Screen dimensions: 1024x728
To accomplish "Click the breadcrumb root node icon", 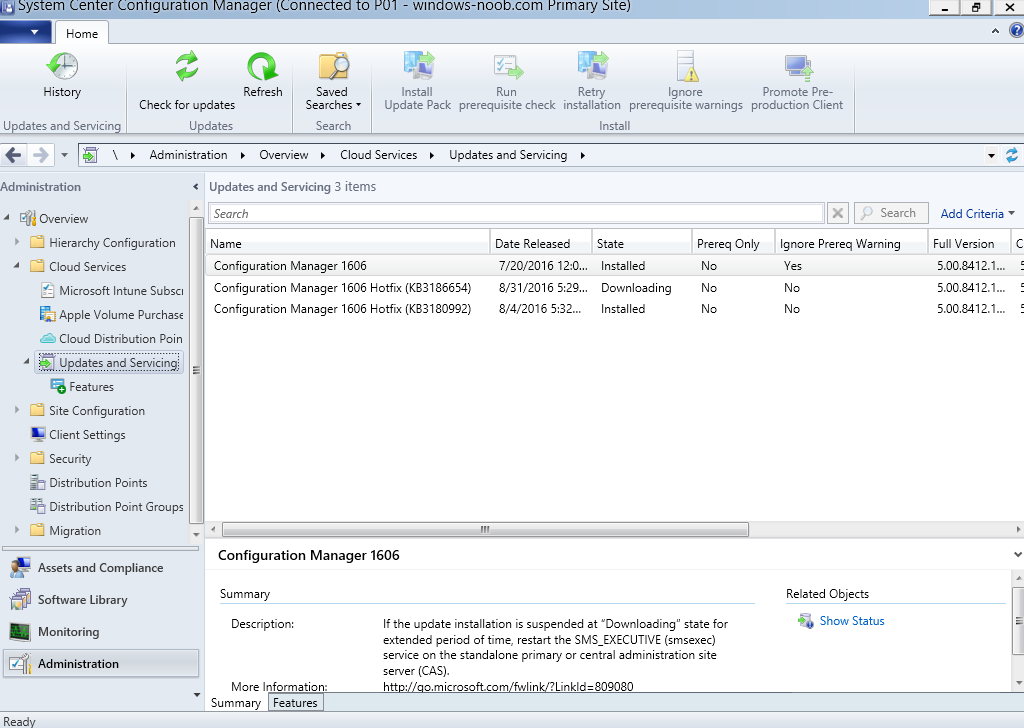I will [90, 155].
